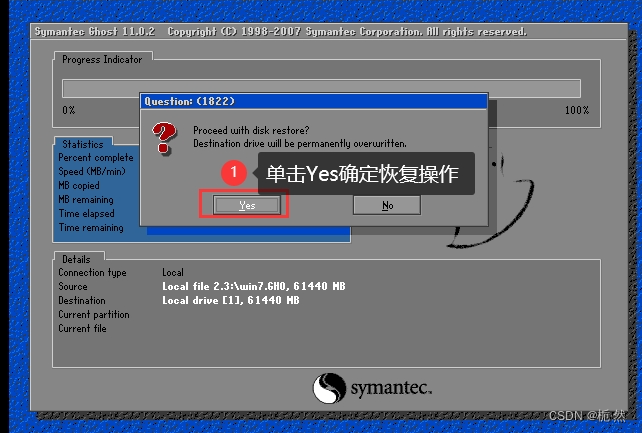Confirm disk restore with Yes button
The image size is (642, 433).
247,205
